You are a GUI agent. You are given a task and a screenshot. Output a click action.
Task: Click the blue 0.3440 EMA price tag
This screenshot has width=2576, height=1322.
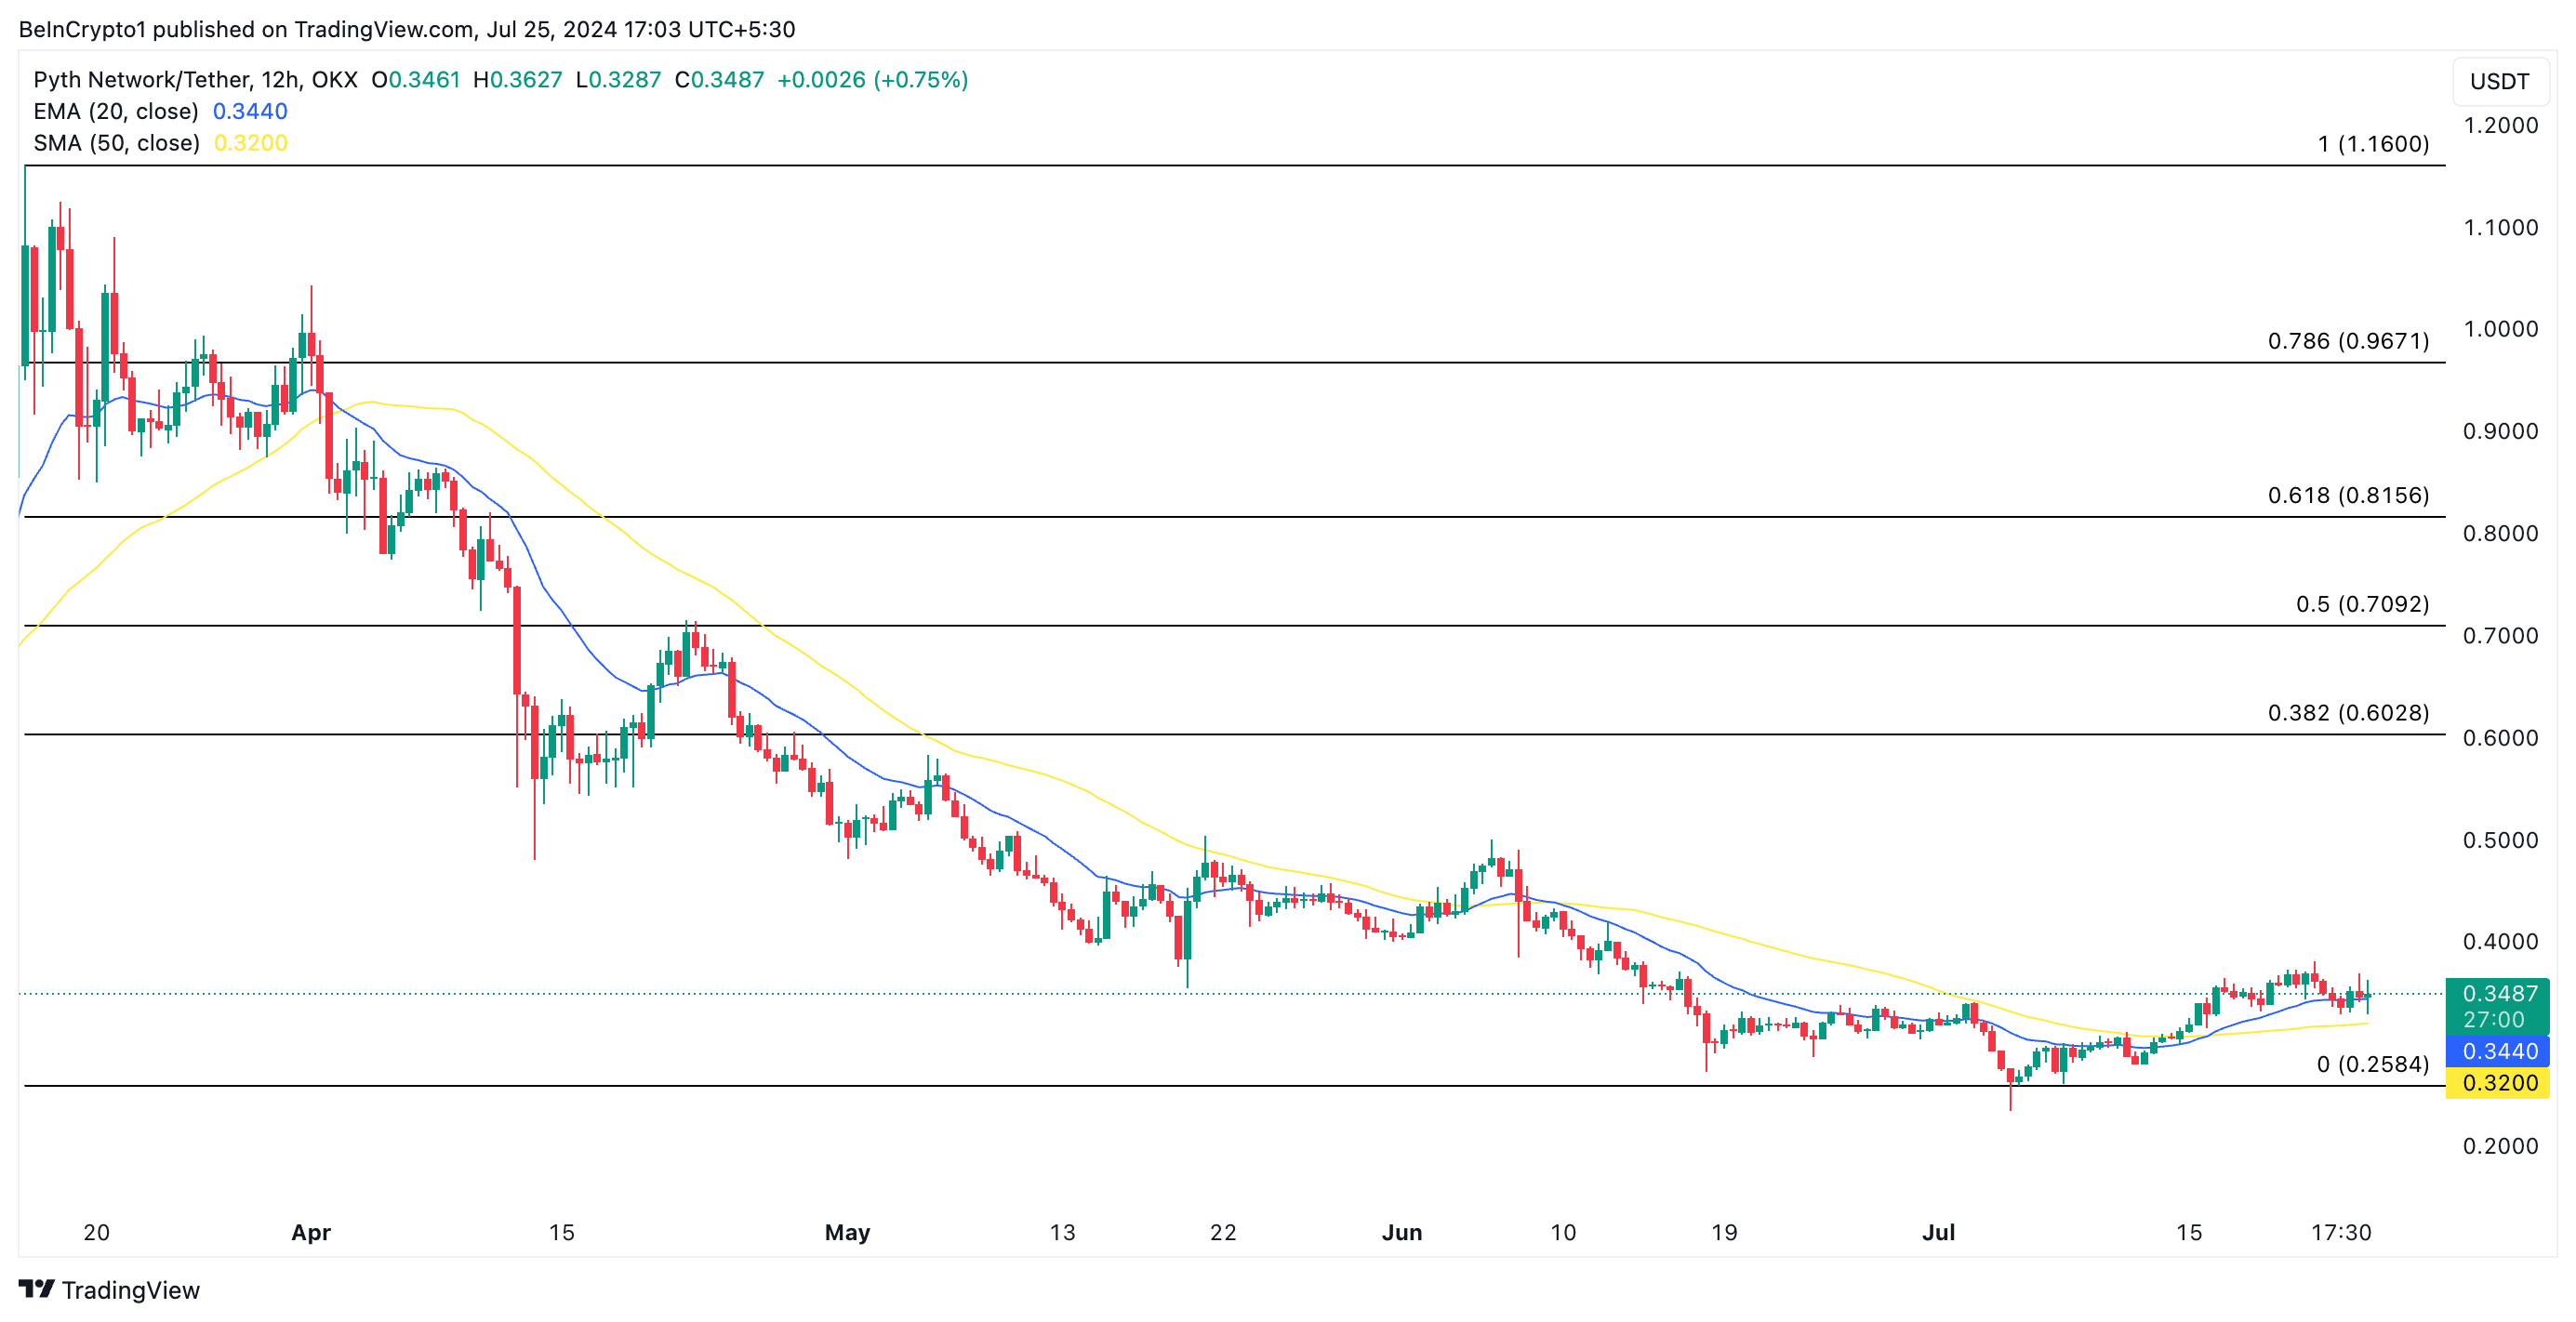pos(2498,1051)
